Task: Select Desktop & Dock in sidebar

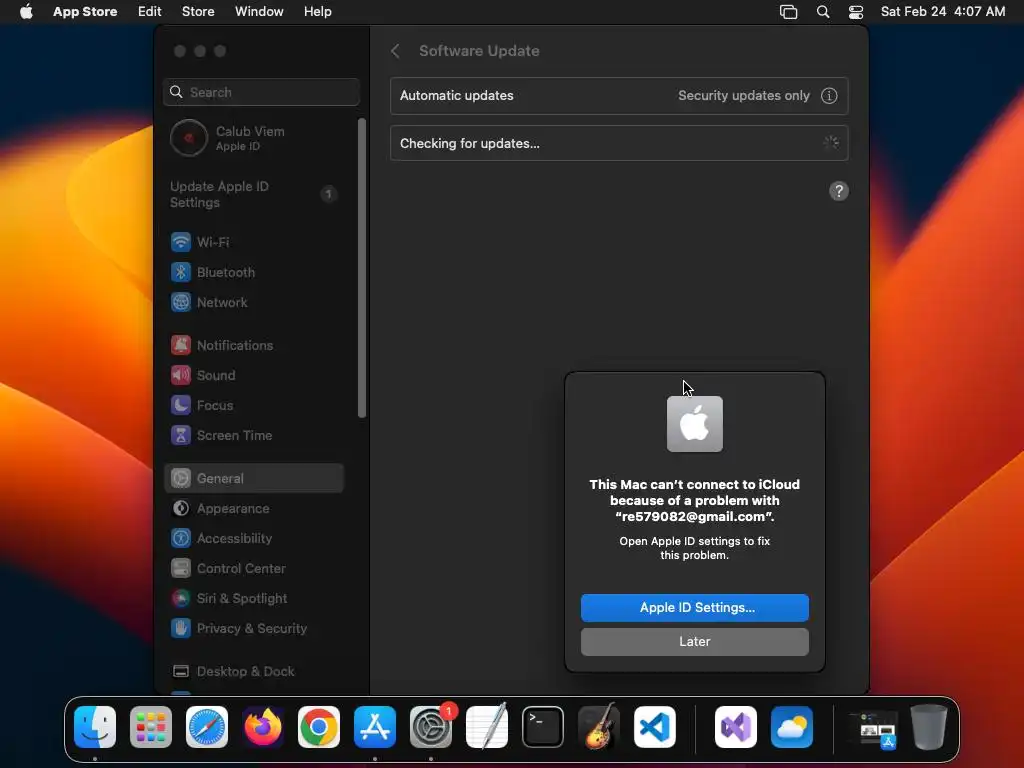Action: tap(253, 672)
